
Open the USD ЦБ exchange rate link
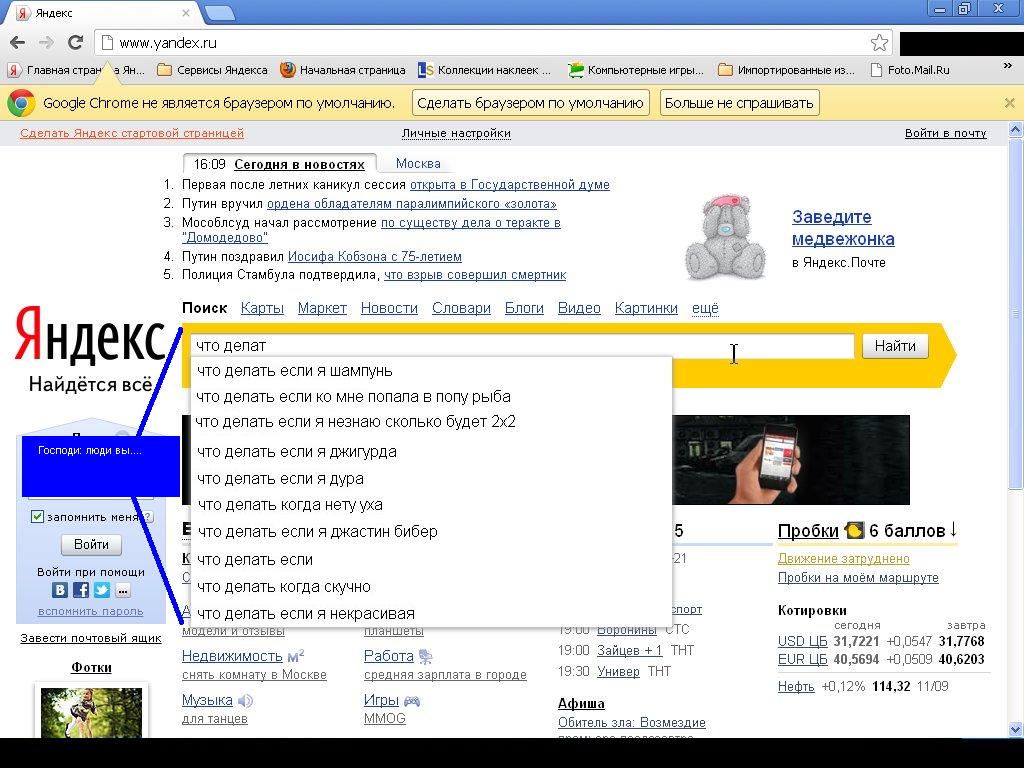tap(803, 641)
